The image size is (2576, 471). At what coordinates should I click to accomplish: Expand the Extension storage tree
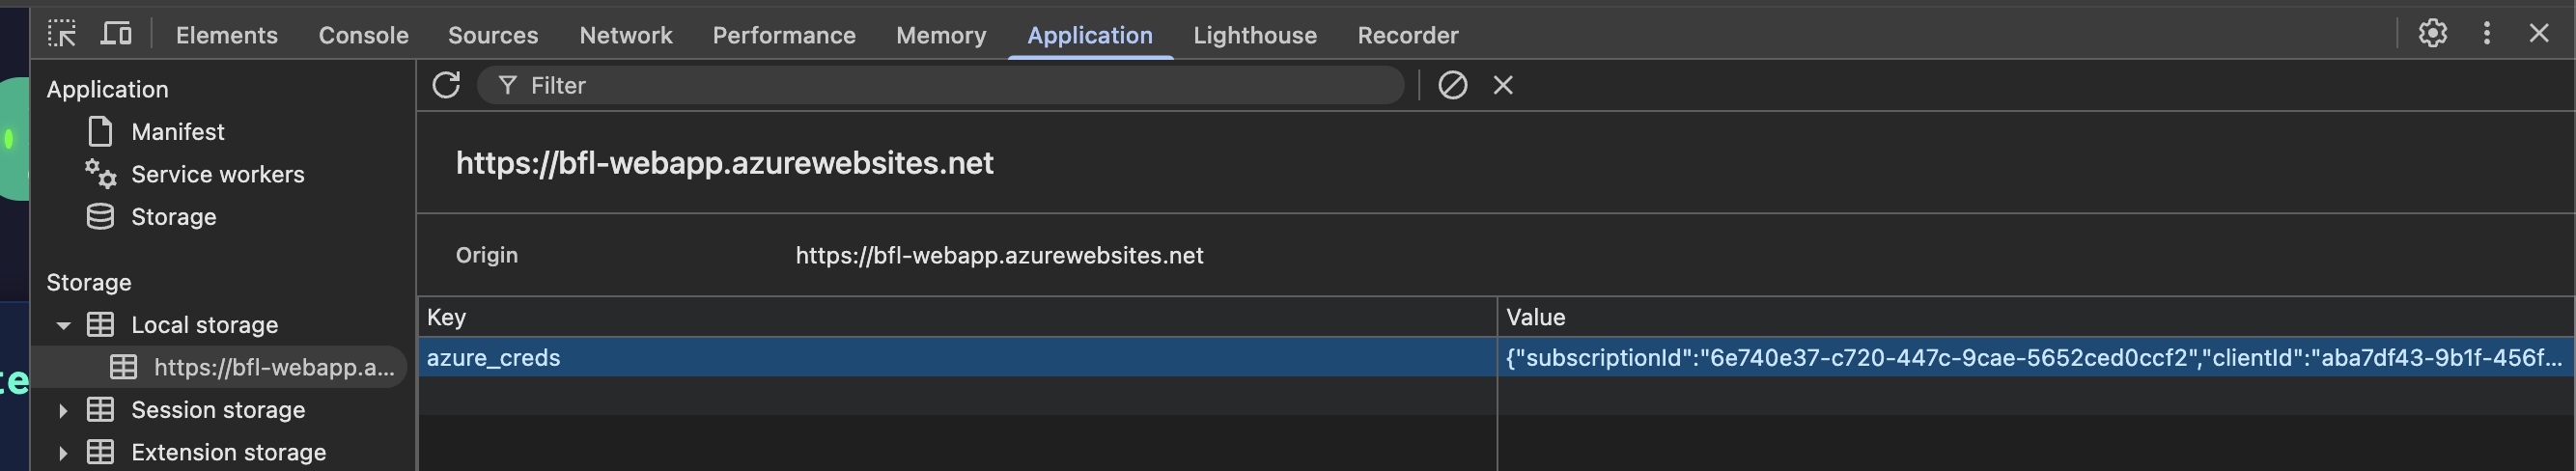point(63,453)
